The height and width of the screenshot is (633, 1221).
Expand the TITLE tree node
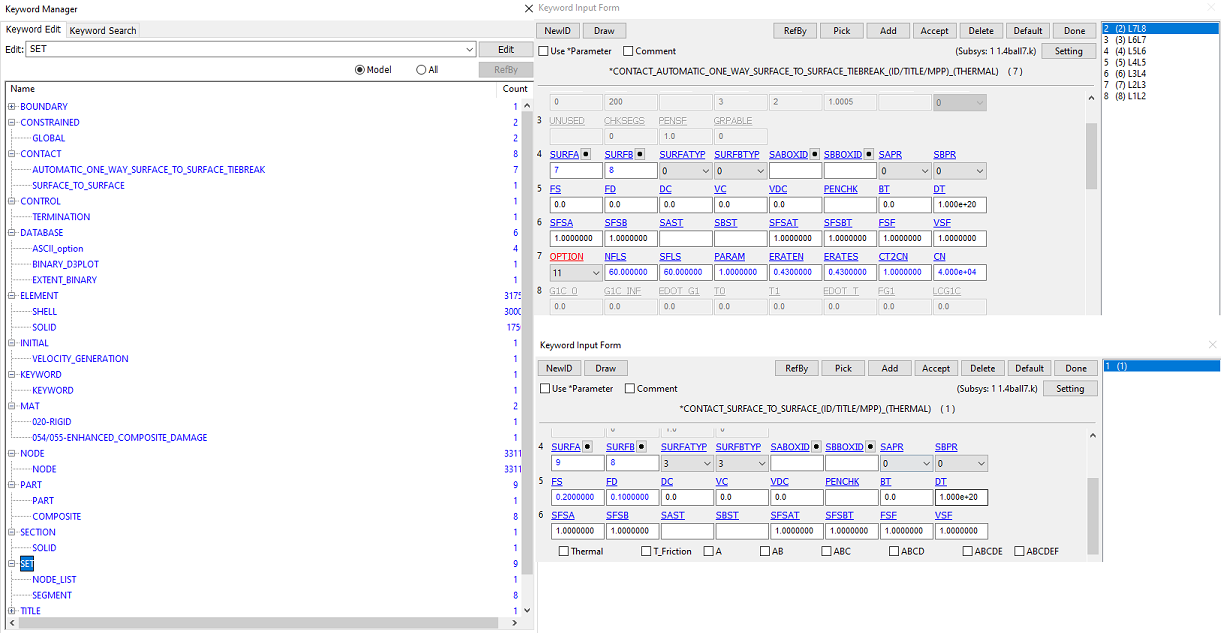click(x=12, y=611)
